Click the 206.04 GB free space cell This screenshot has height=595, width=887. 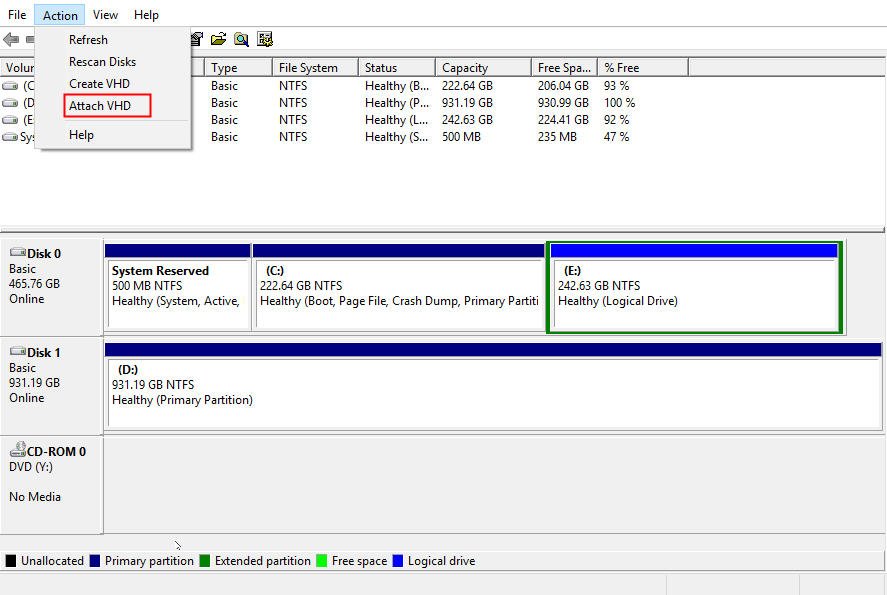tap(563, 86)
